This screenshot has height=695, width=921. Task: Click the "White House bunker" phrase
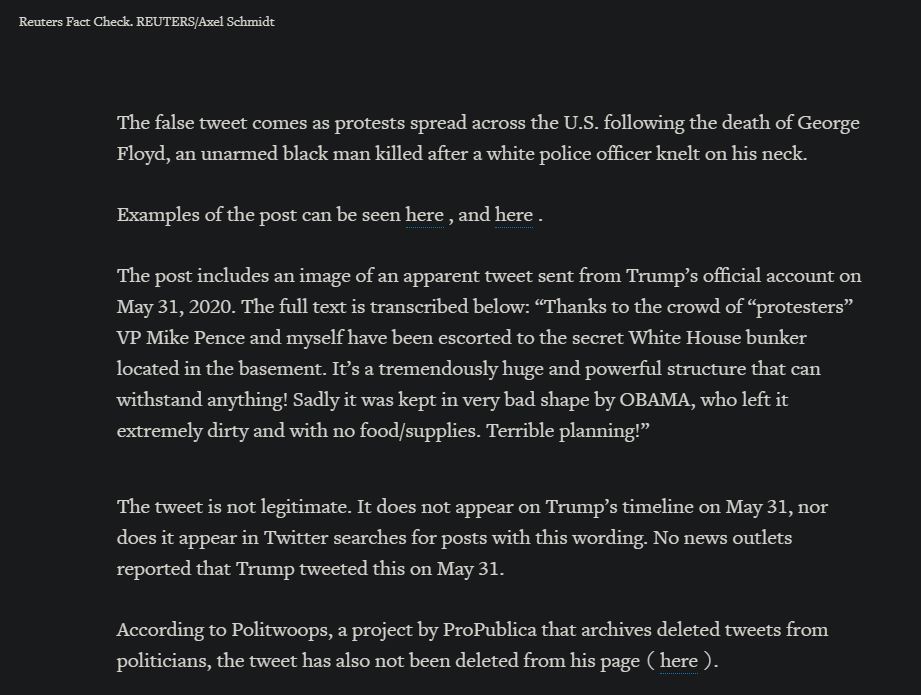(x=717, y=338)
